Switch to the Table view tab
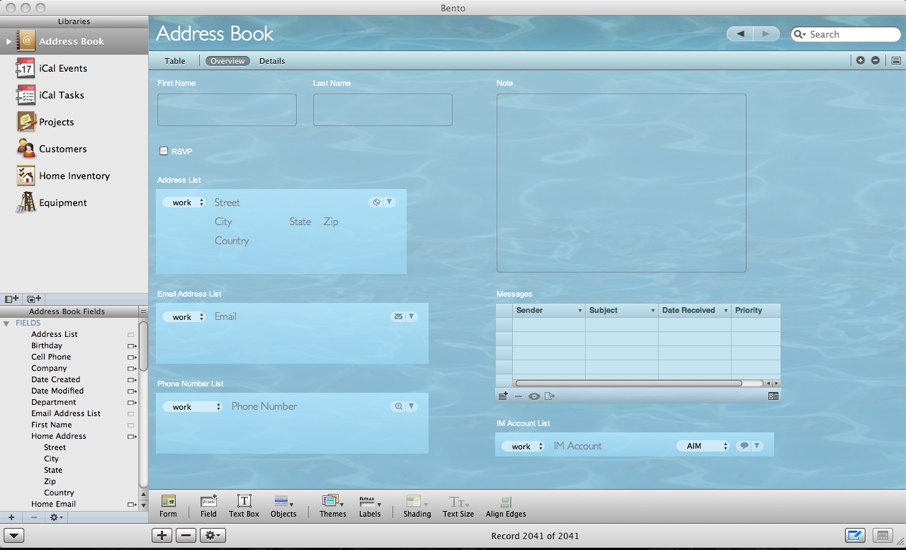 pyautogui.click(x=174, y=61)
